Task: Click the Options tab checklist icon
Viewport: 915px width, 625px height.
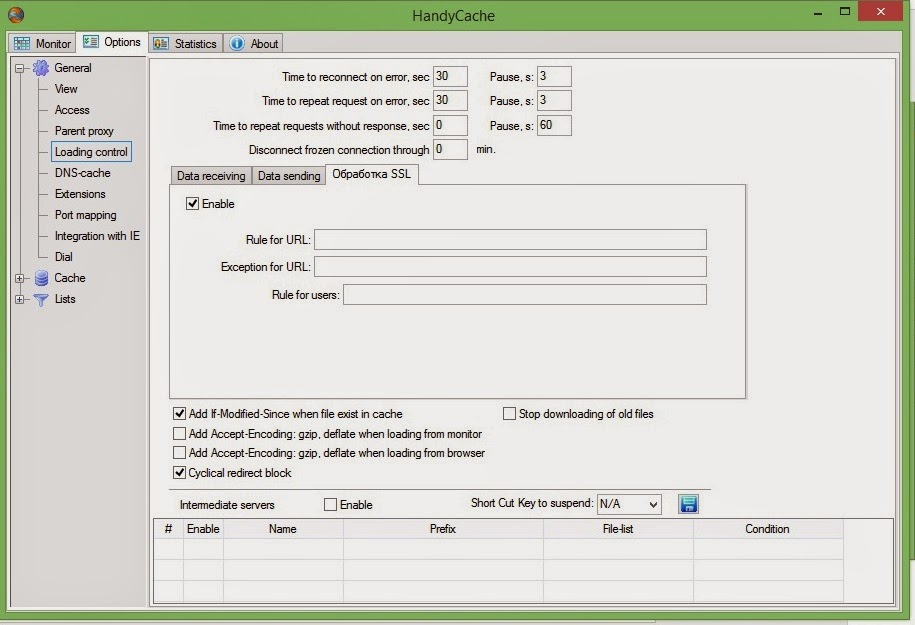Action: (90, 42)
